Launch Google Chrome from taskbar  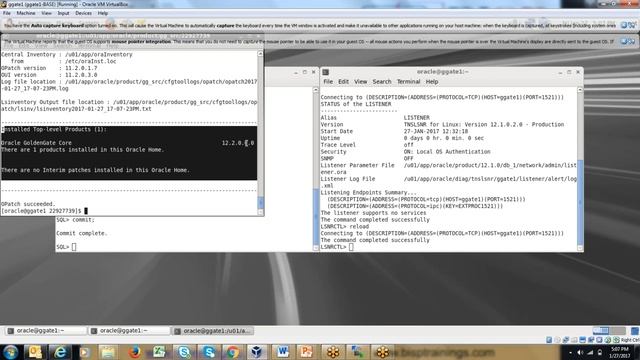tap(233, 352)
